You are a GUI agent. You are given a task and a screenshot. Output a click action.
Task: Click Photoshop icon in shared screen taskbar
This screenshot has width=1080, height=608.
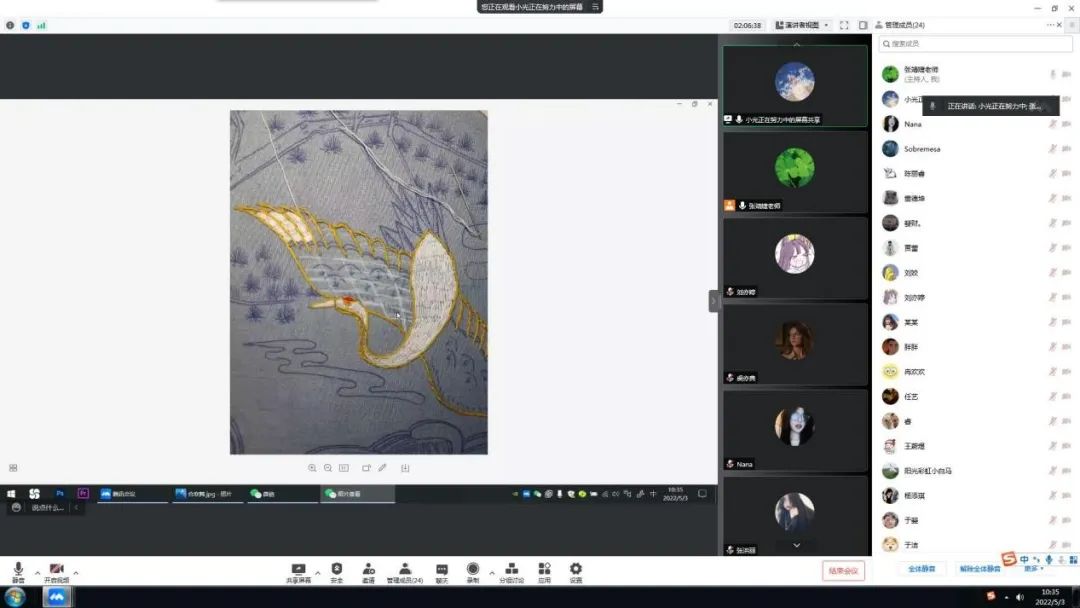pos(60,494)
